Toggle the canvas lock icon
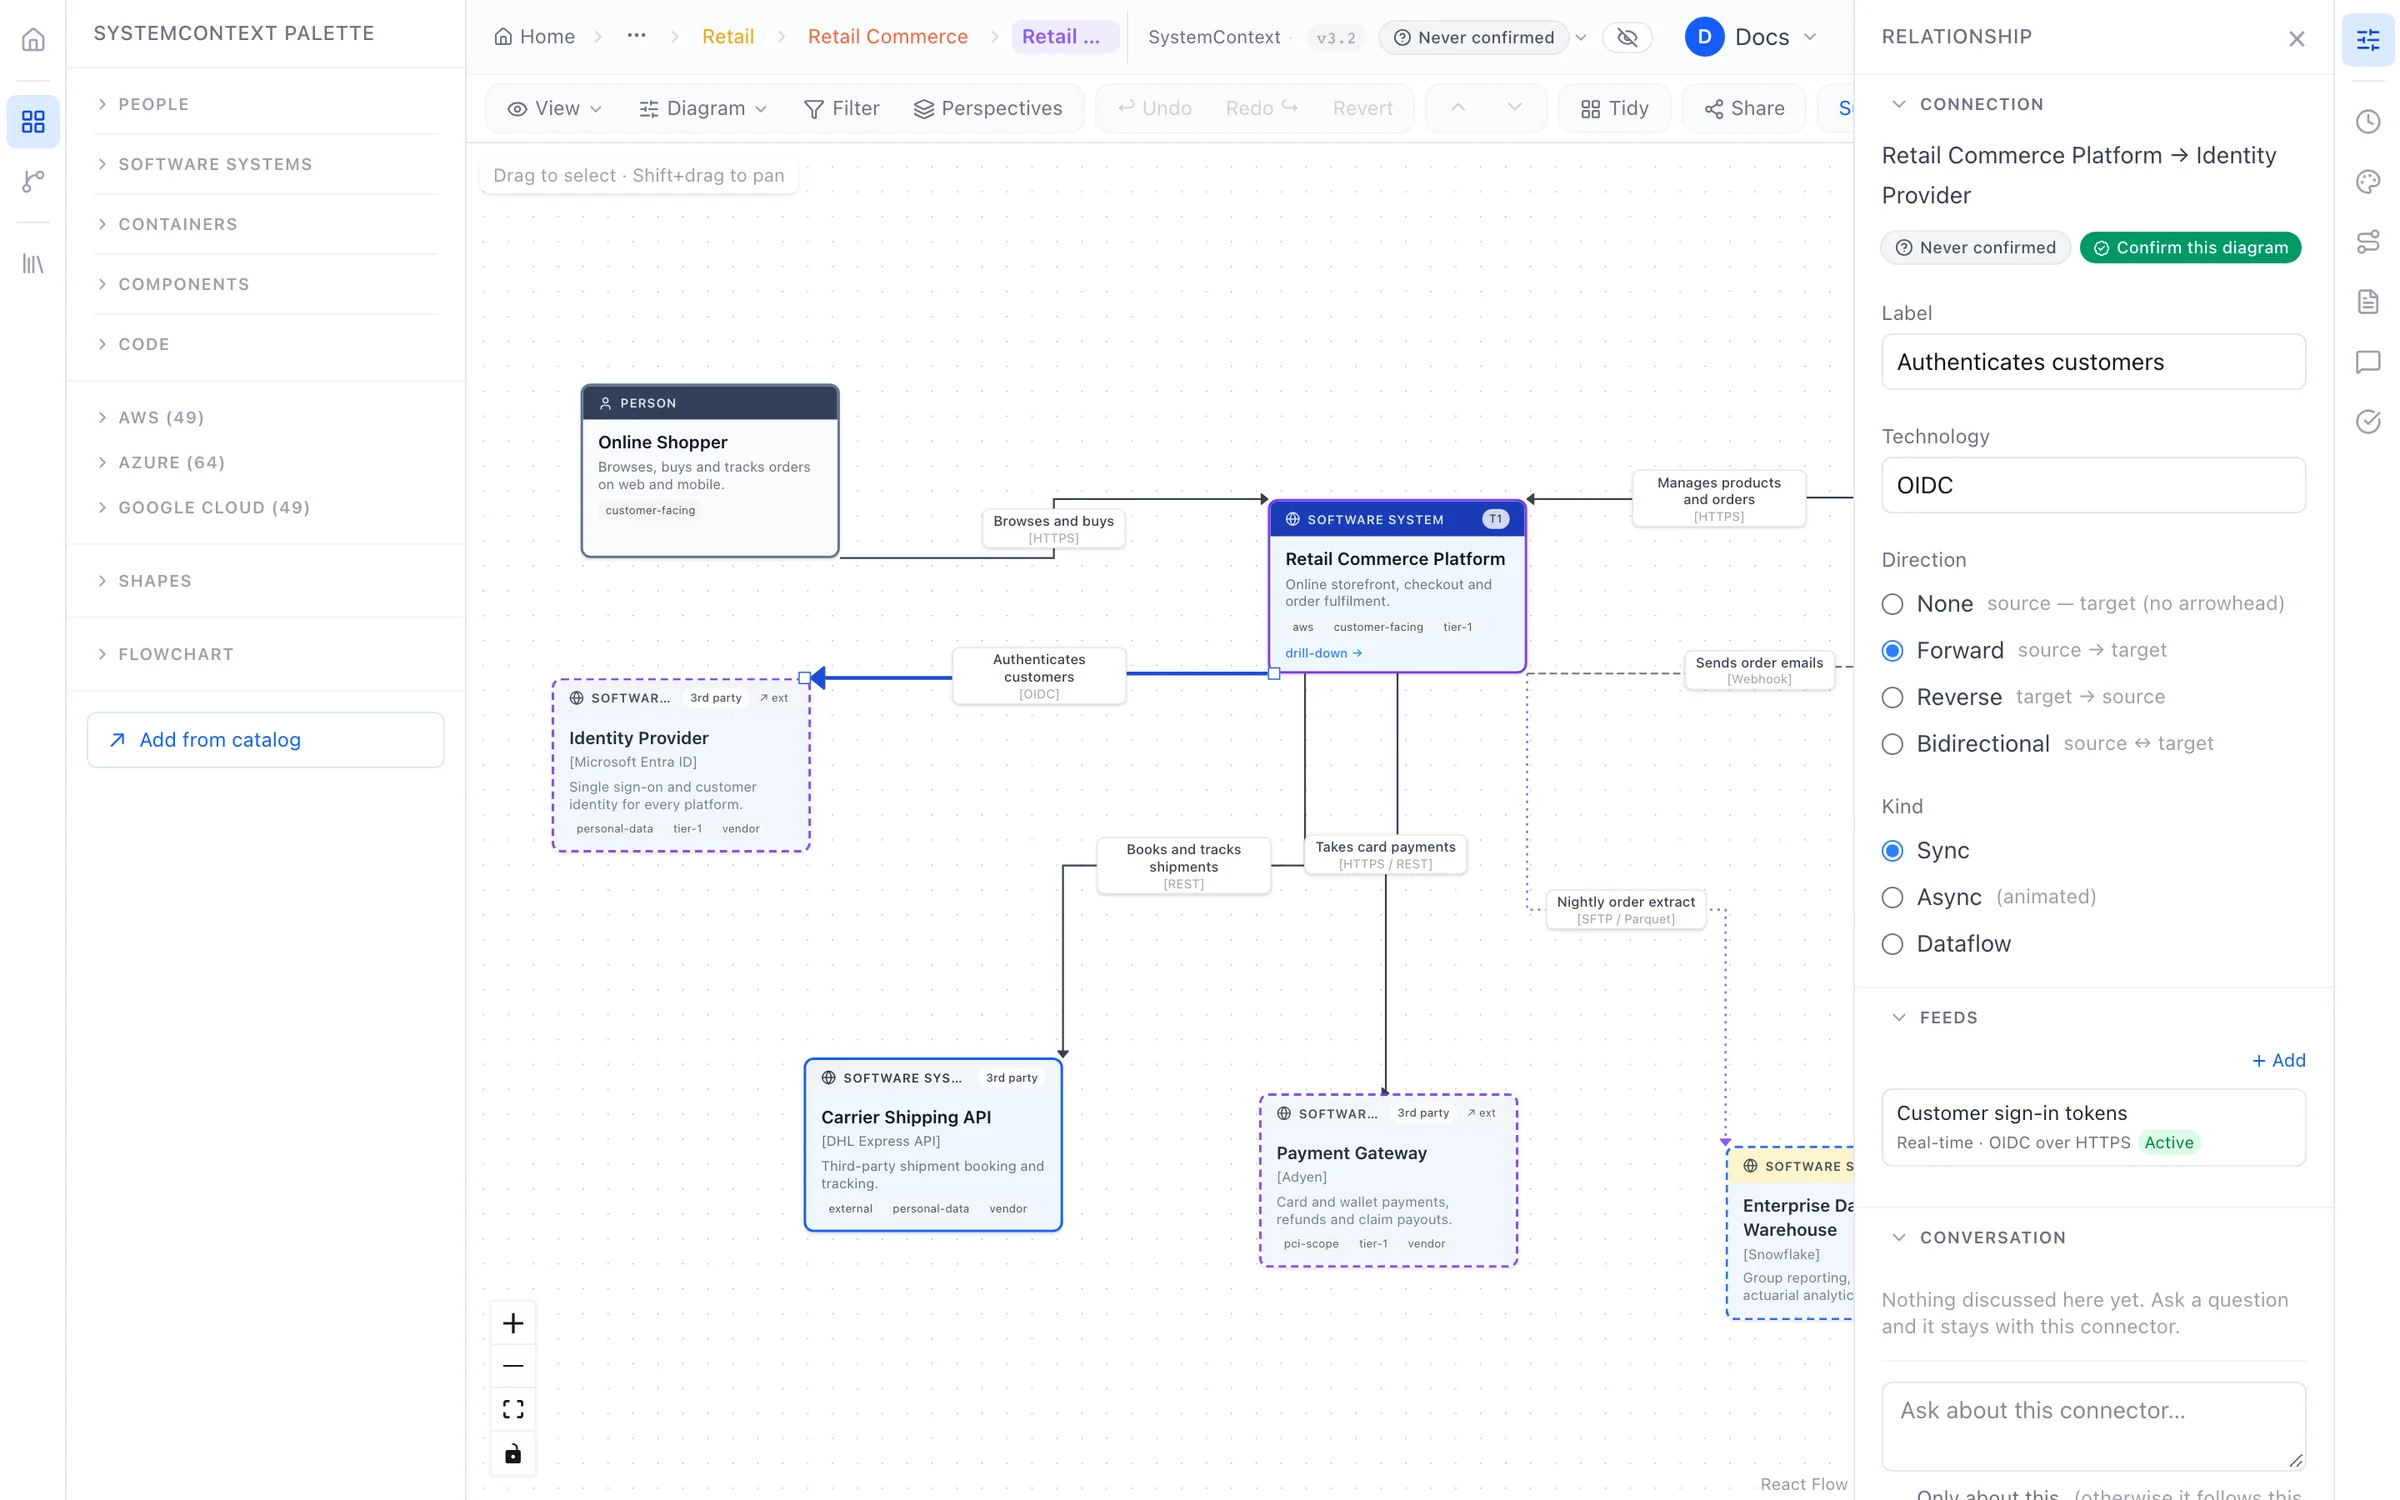Screen dimensions: 2400x1500 (513, 1453)
